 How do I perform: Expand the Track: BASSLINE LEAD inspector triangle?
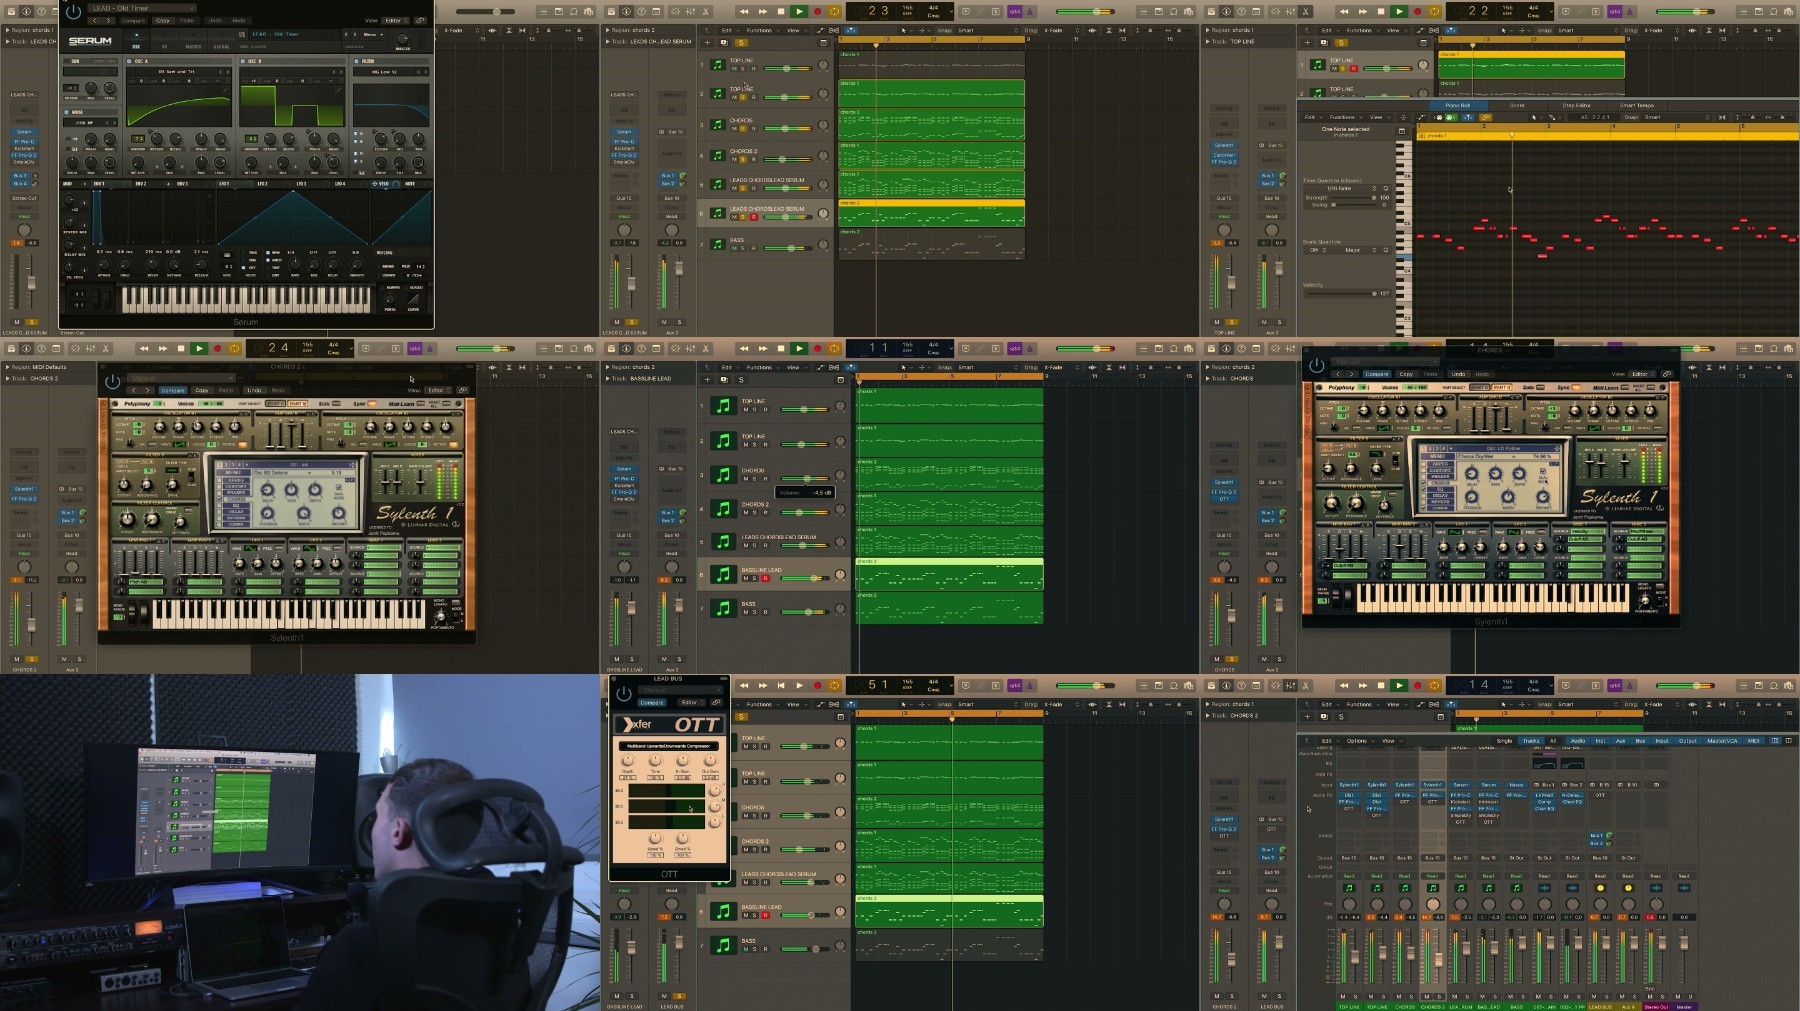click(x=607, y=379)
